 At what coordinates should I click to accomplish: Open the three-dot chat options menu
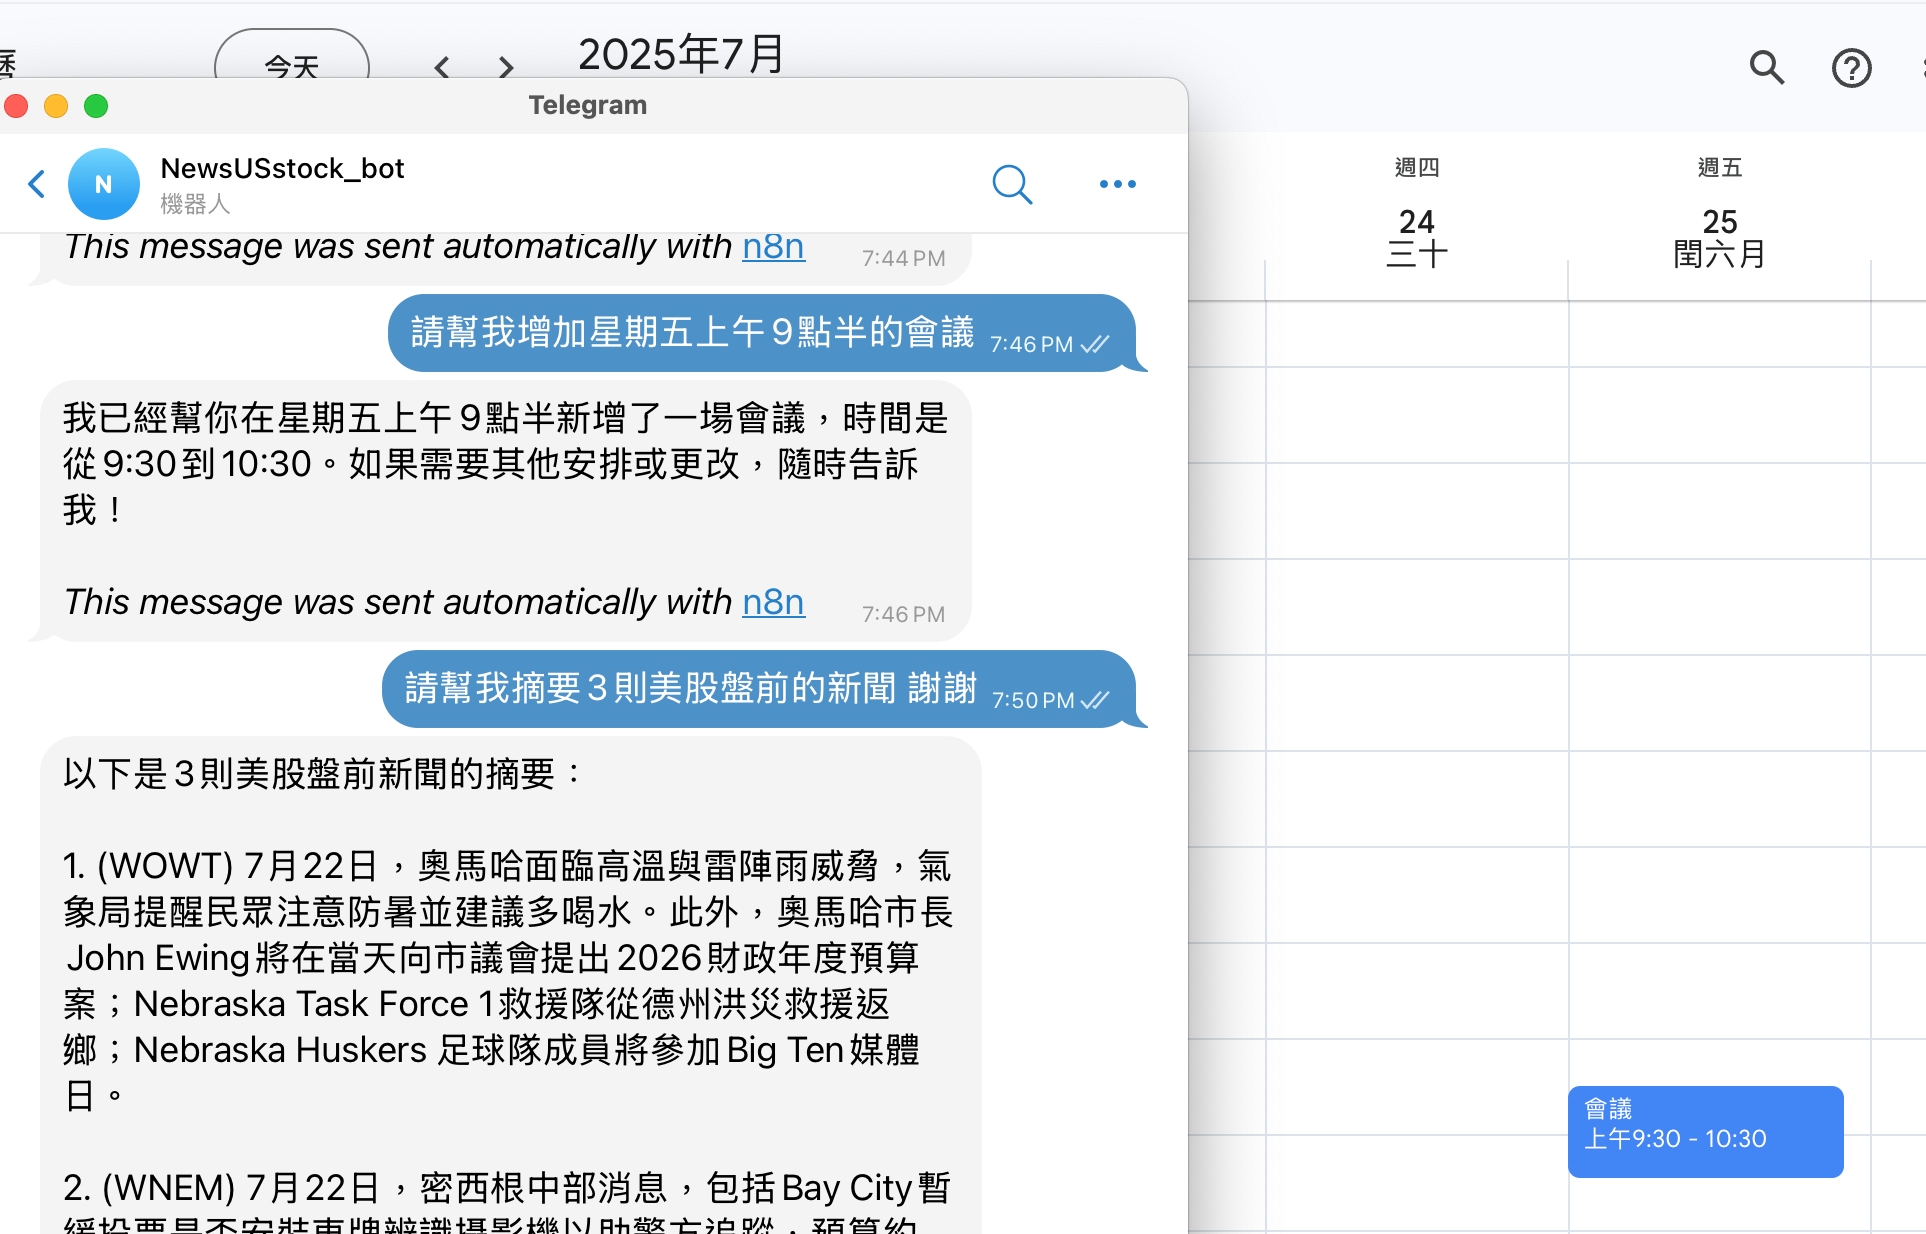[x=1117, y=184]
